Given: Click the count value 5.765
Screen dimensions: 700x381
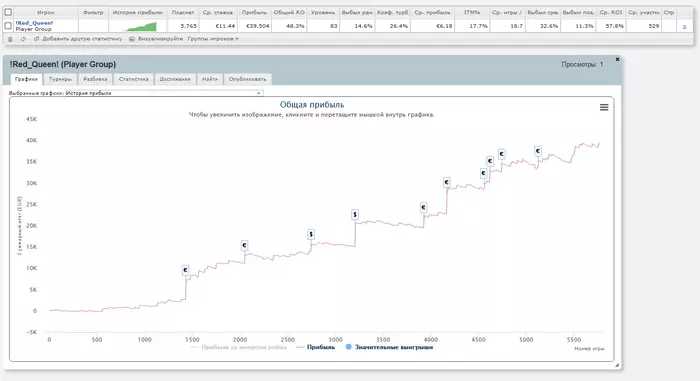Looking at the screenshot, I should (188, 26).
